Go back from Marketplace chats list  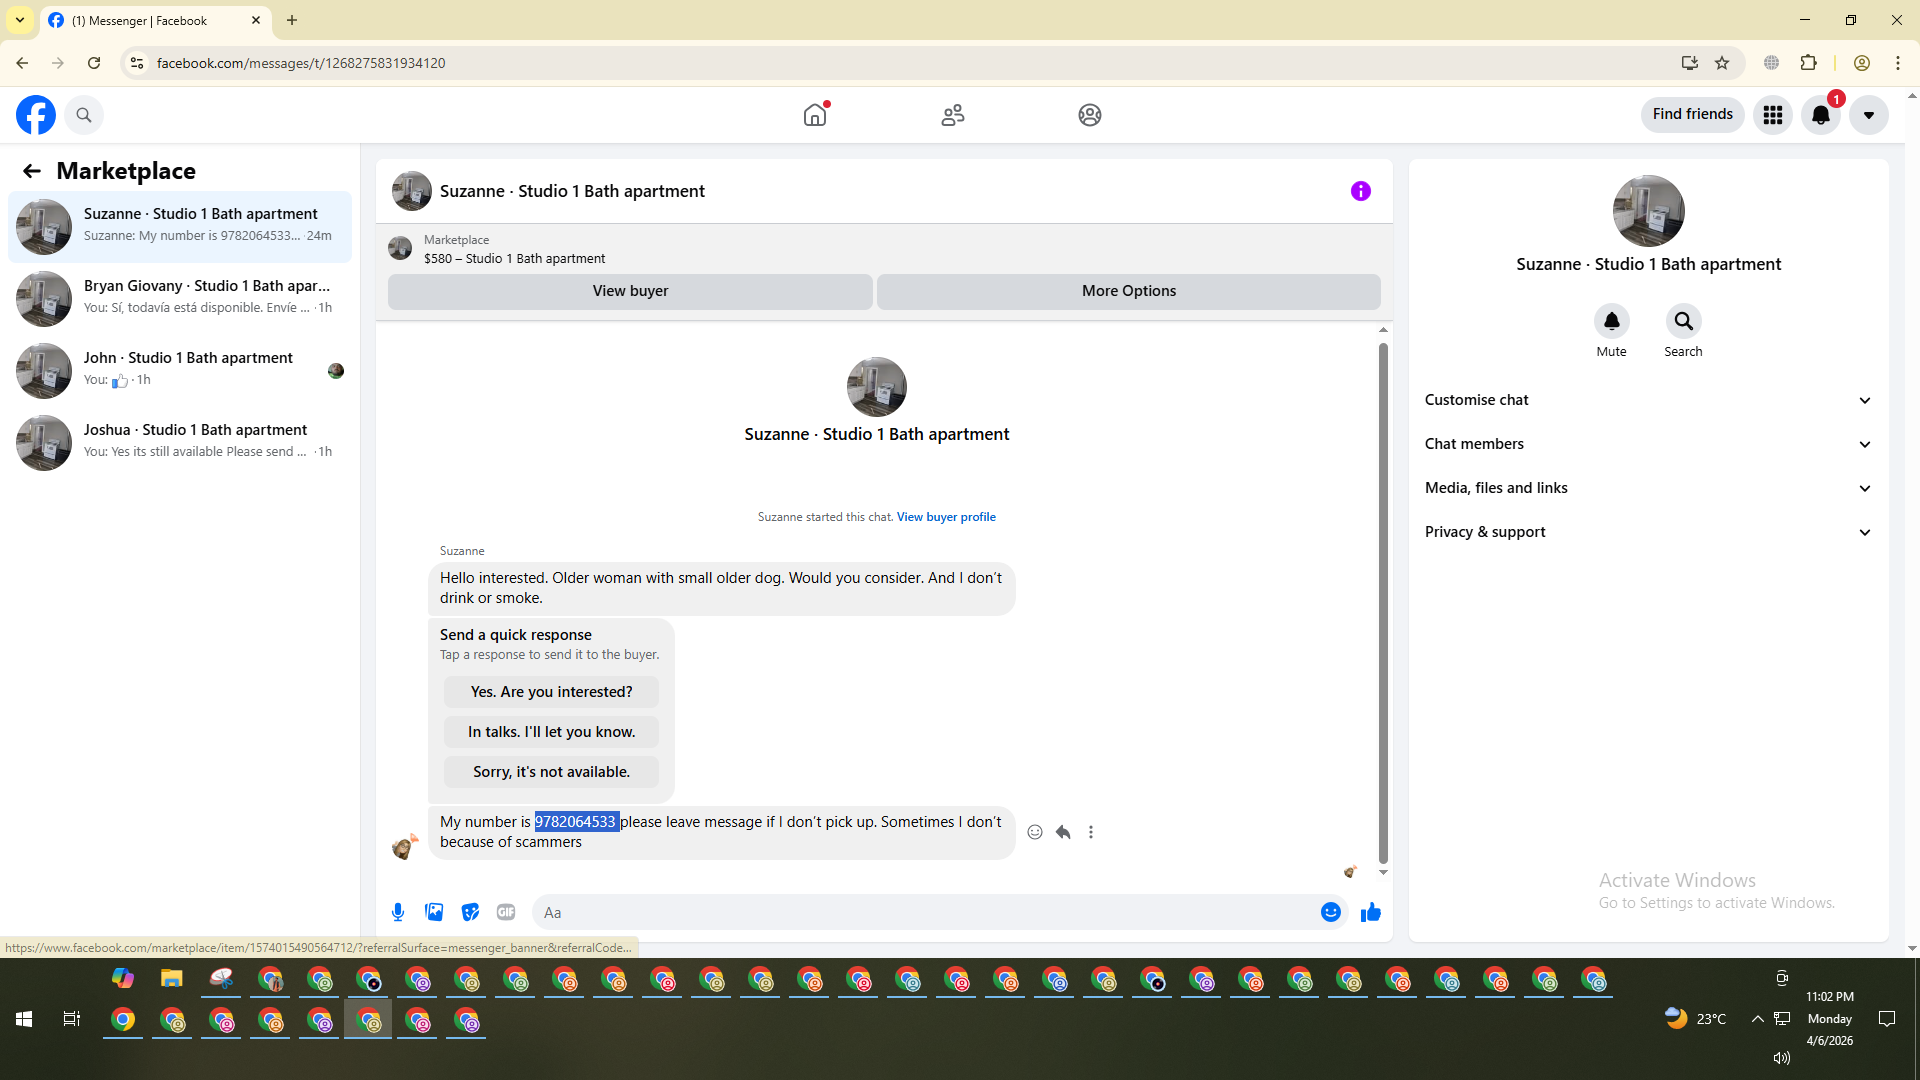tap(32, 171)
